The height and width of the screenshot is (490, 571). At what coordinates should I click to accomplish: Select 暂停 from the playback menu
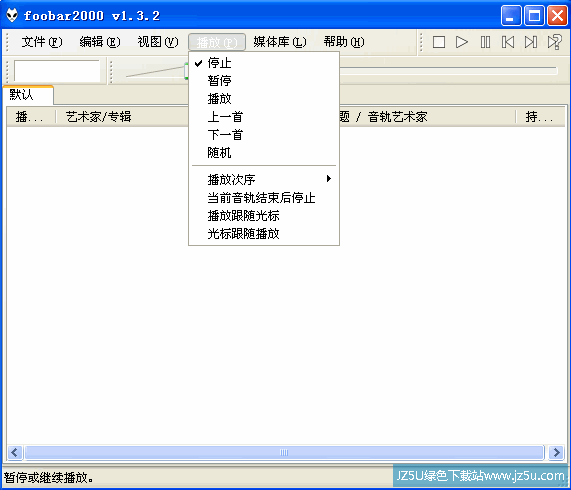(264, 80)
